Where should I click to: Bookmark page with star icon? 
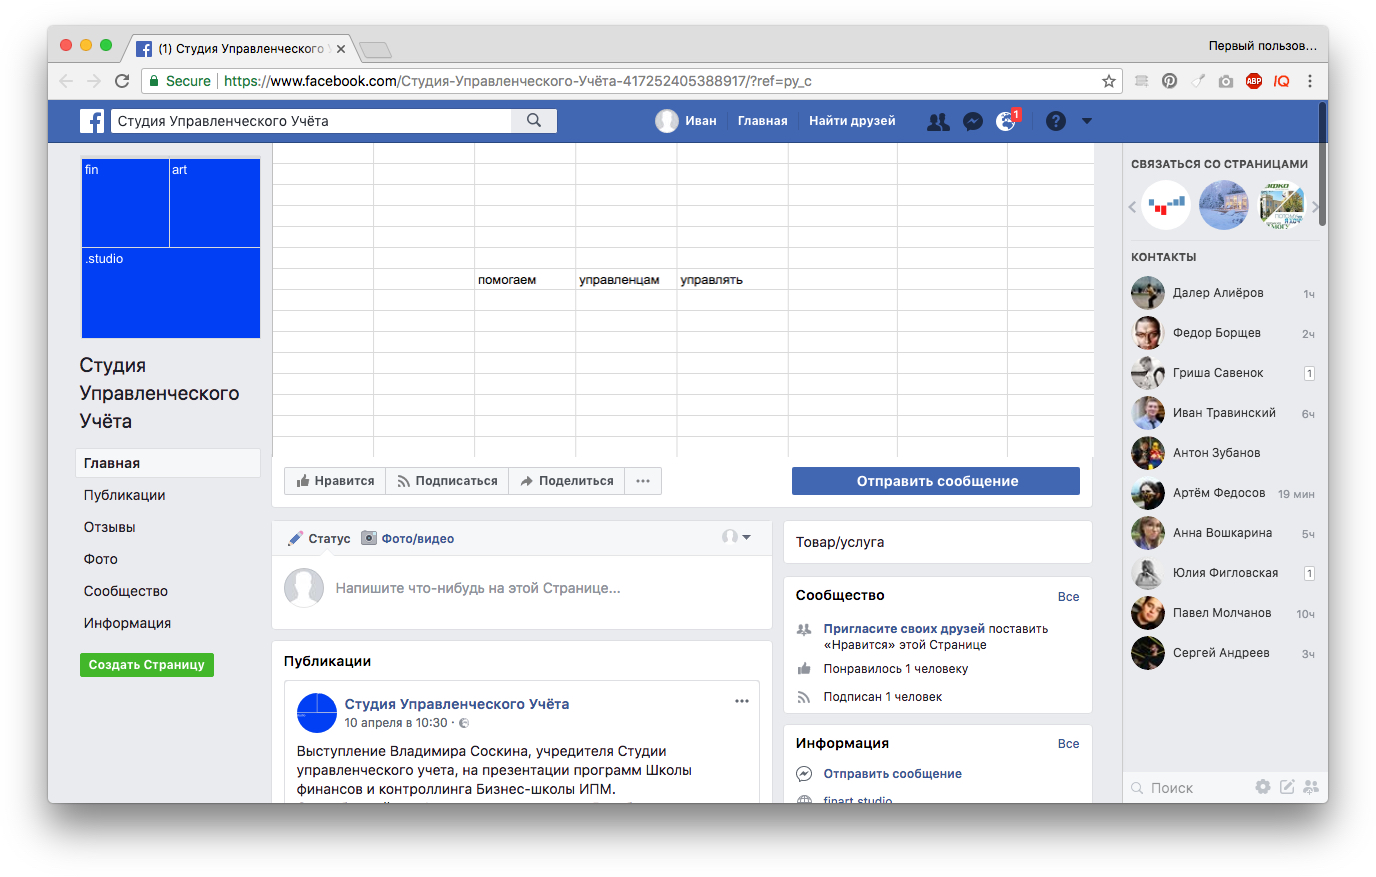[x=1108, y=81]
